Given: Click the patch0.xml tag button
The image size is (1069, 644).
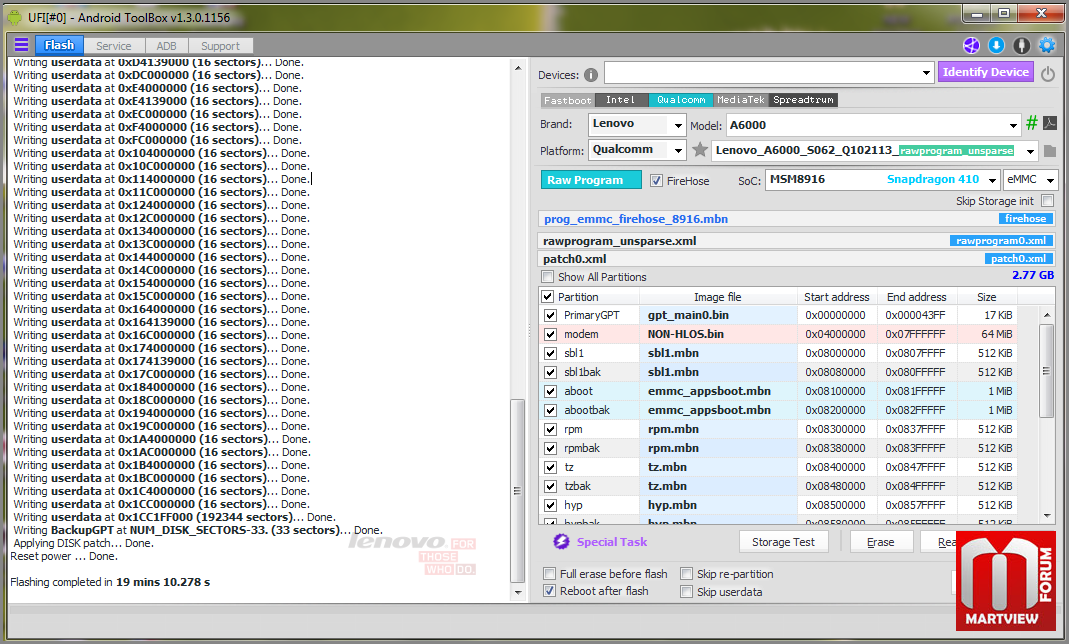Looking at the screenshot, I should click(1019, 258).
